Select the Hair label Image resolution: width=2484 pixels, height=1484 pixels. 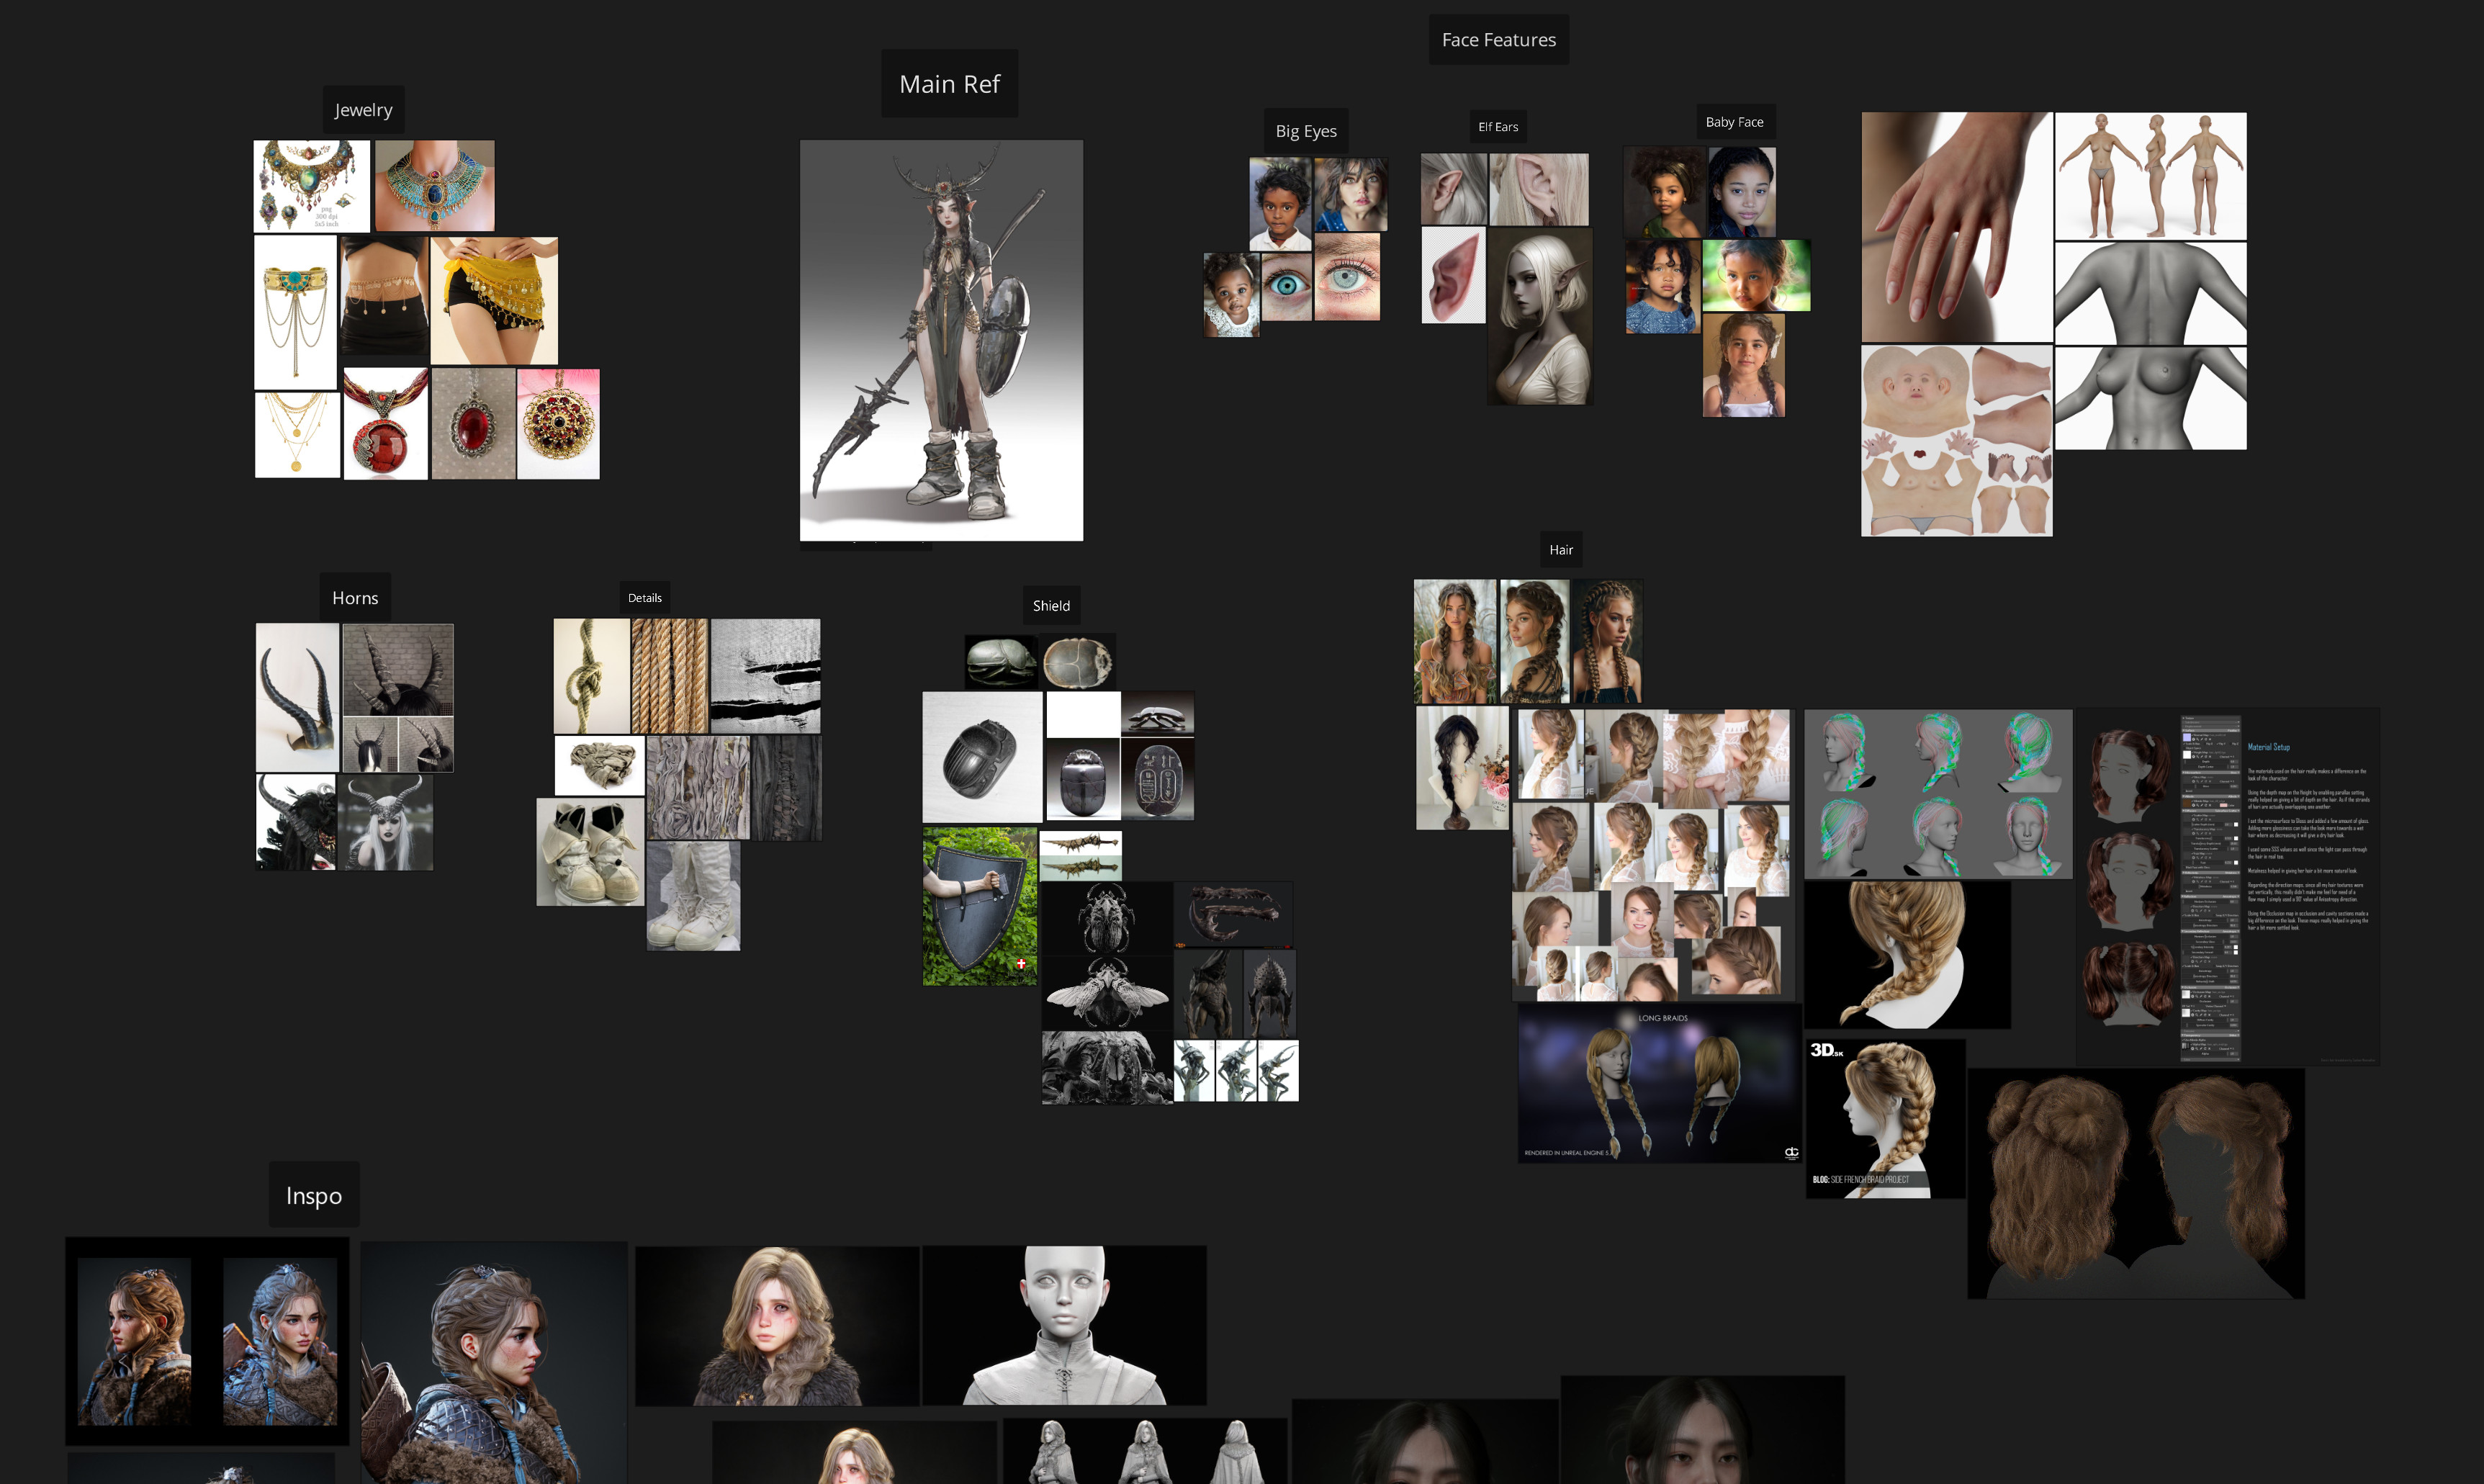click(1560, 550)
